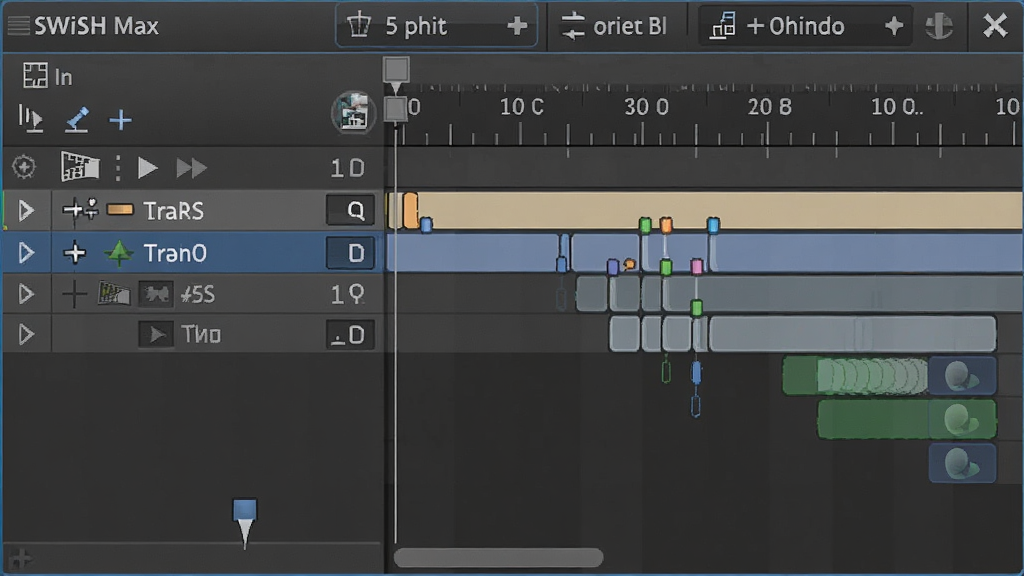Click the plus icon right of Ohindo

(893, 26)
